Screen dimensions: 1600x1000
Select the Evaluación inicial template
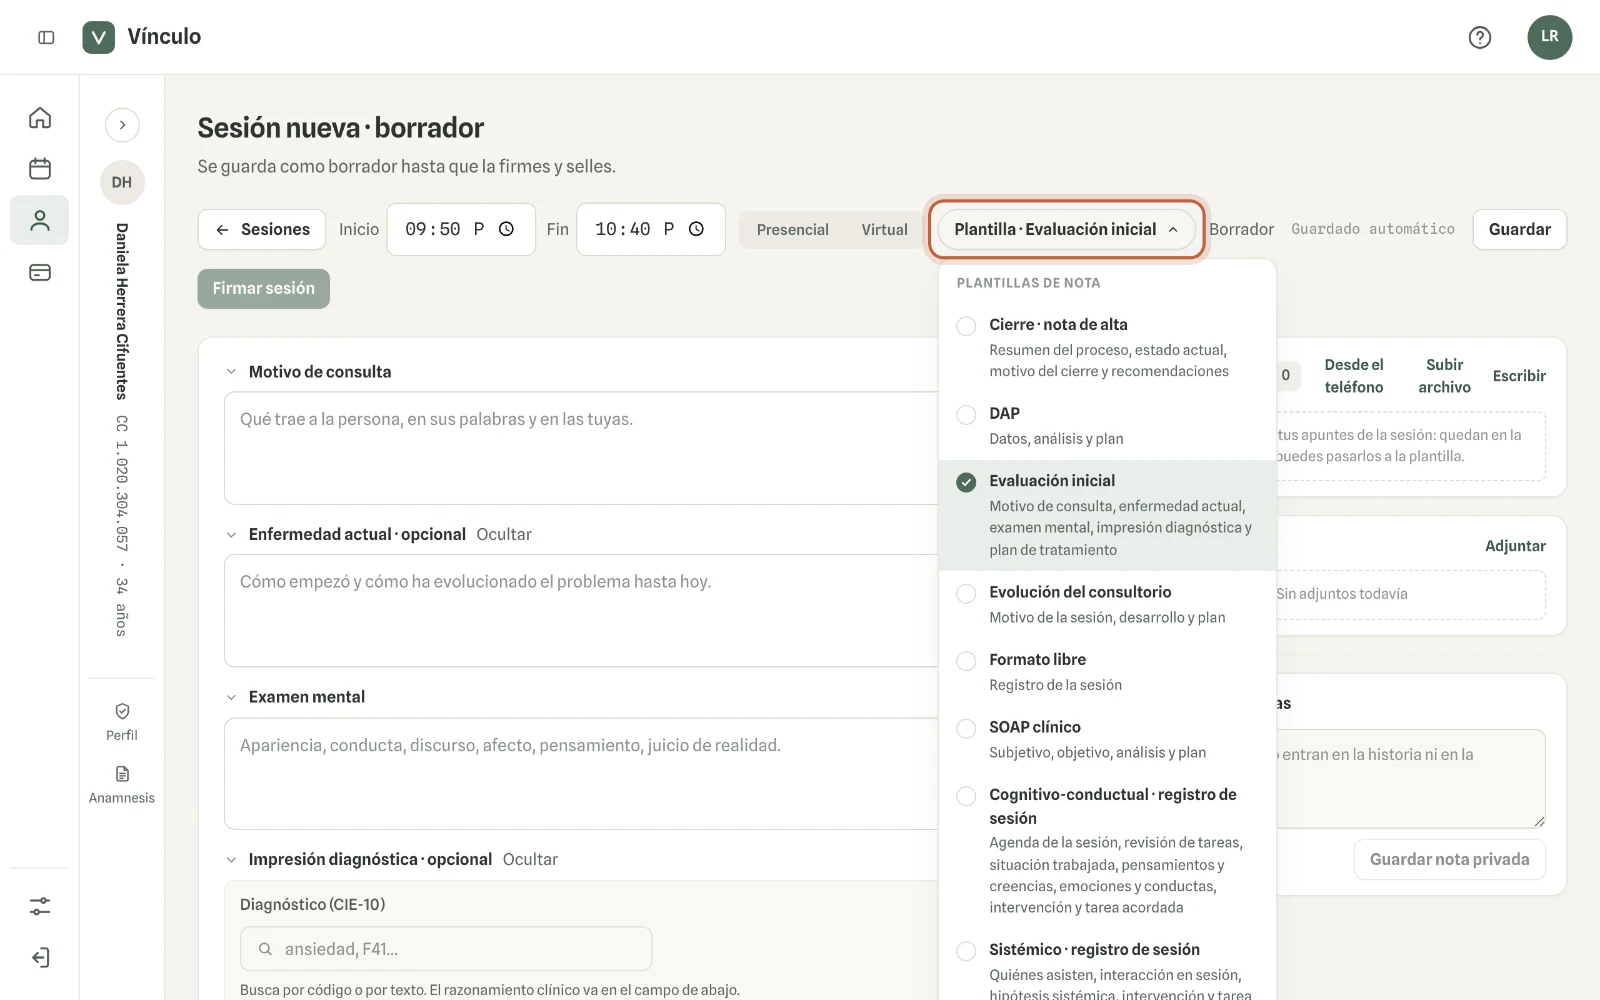[1107, 515]
